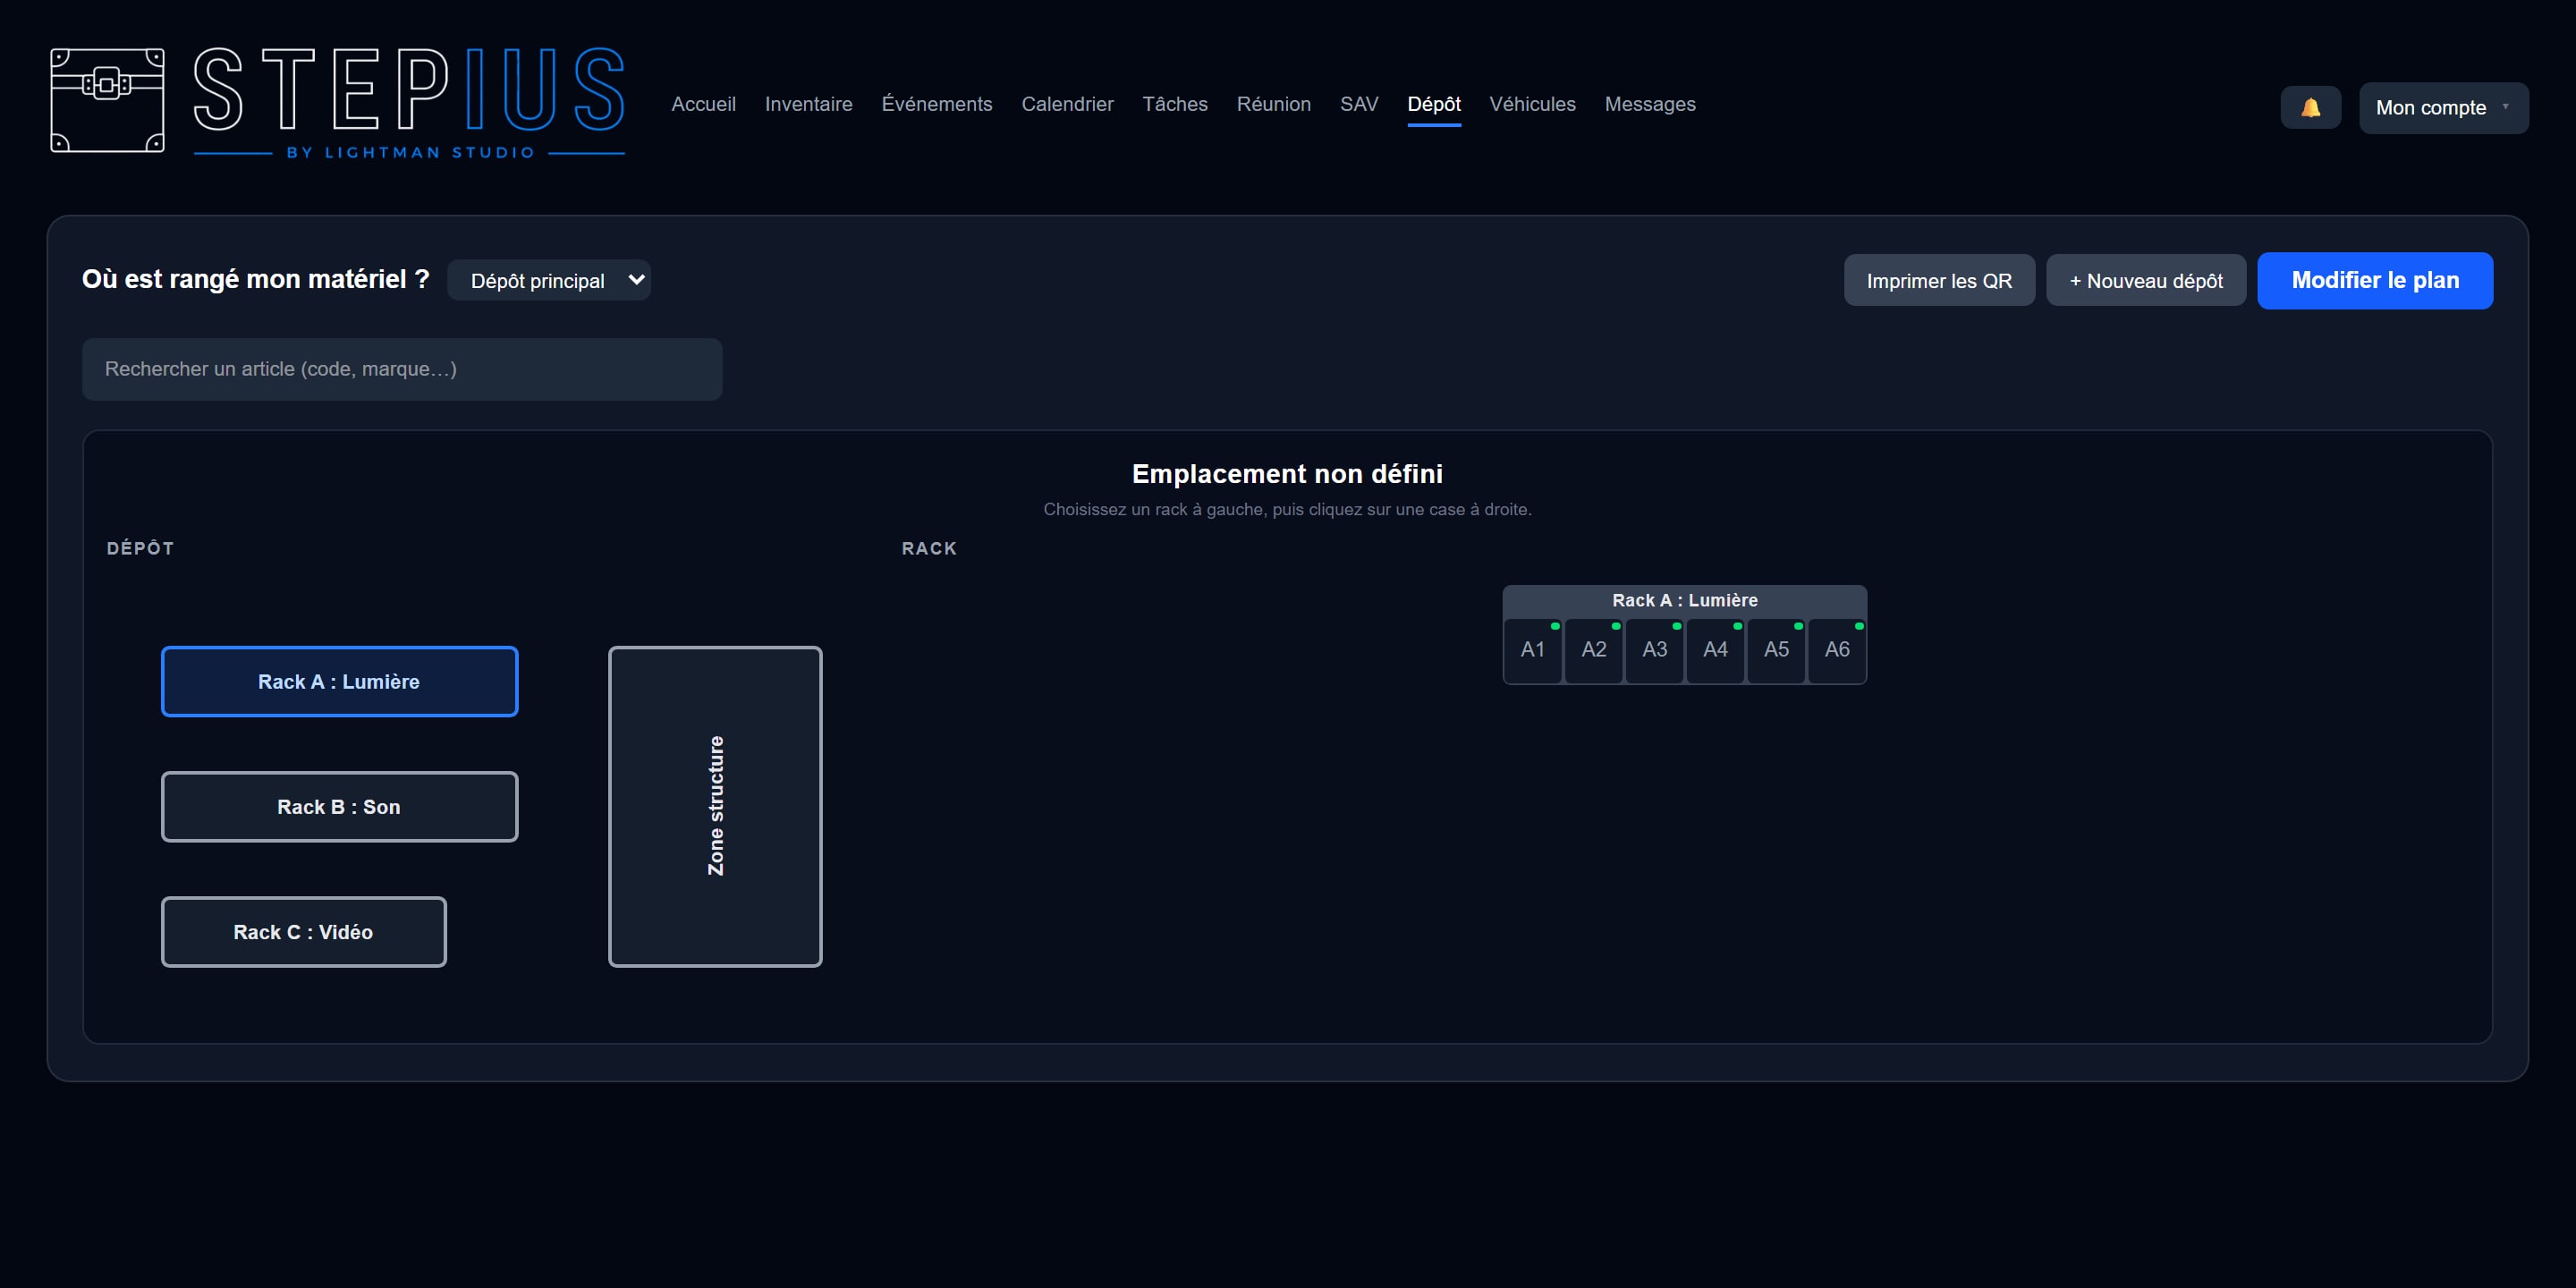
Task: Open the notifications bell
Action: click(2310, 107)
